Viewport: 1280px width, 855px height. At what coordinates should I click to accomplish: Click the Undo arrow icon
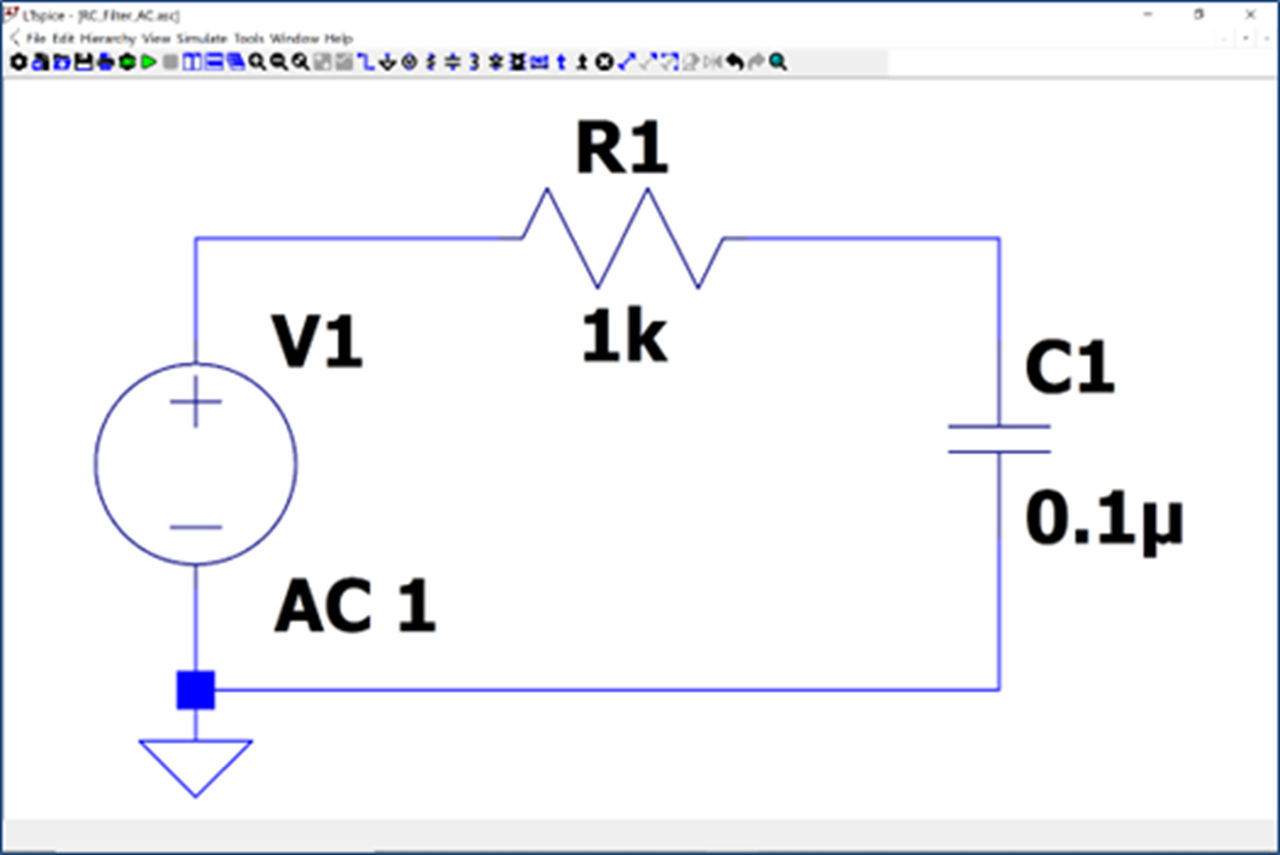[x=734, y=62]
